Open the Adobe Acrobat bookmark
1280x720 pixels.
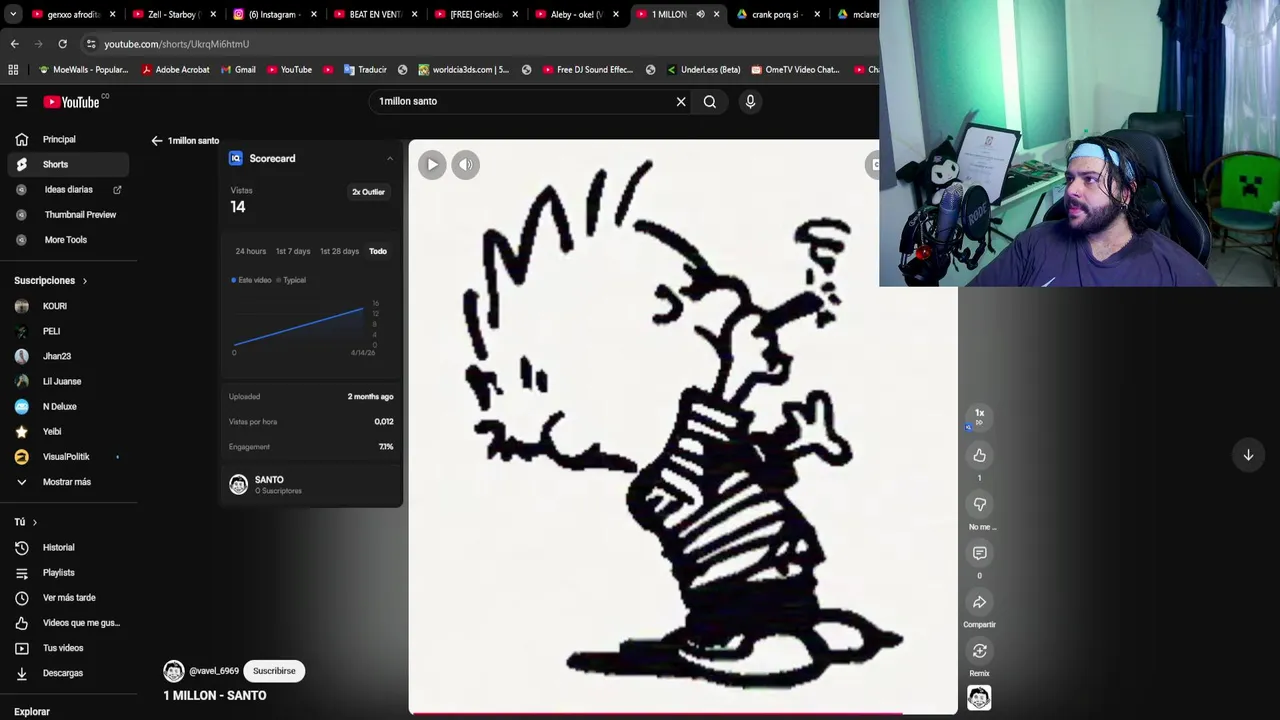tap(175, 70)
